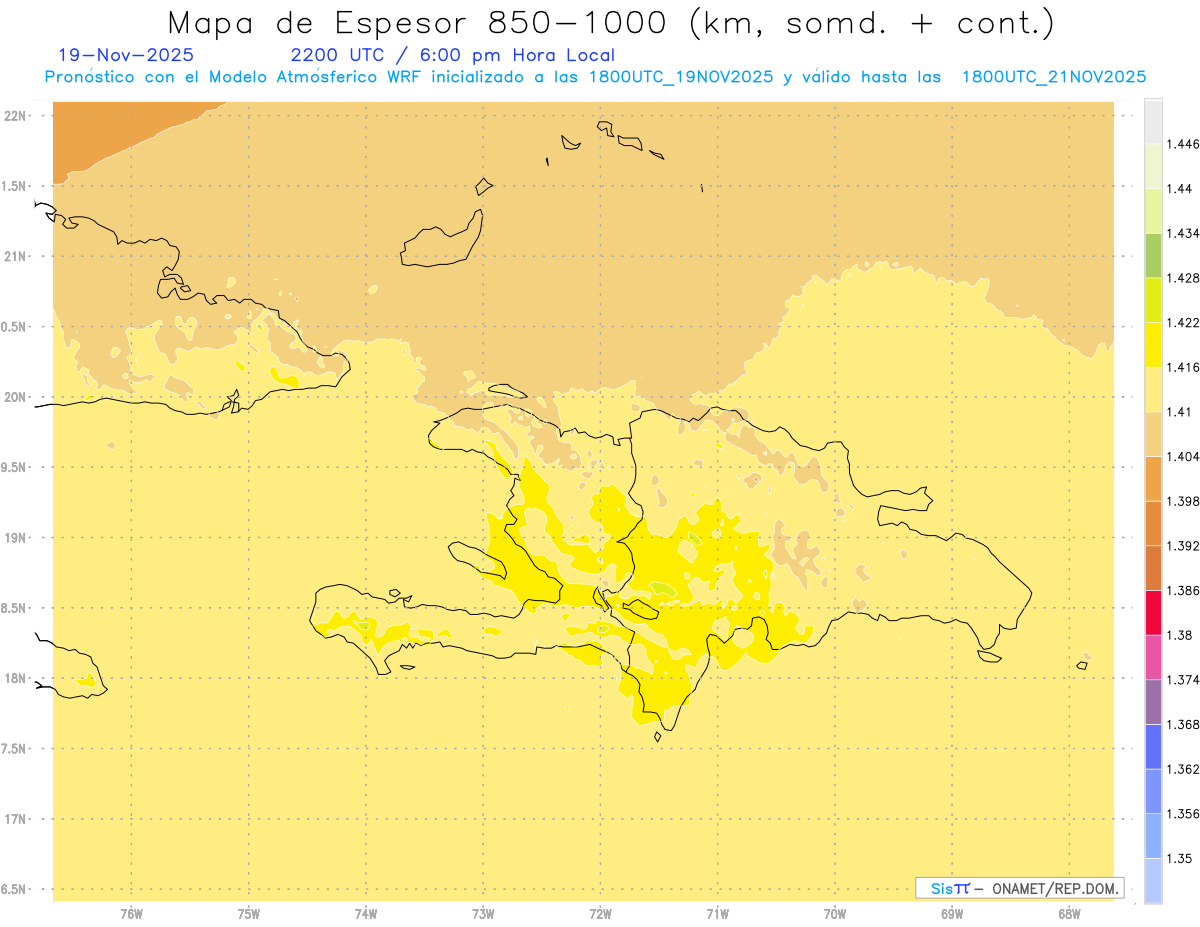This screenshot has width=1200, height=927.
Task: Click the purple legend band above 1.368
Action: (x=1153, y=701)
